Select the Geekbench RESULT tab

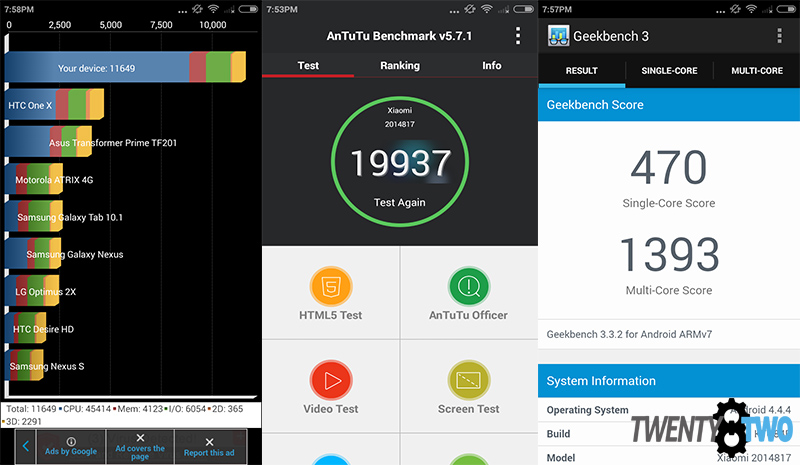pyautogui.click(x=582, y=70)
